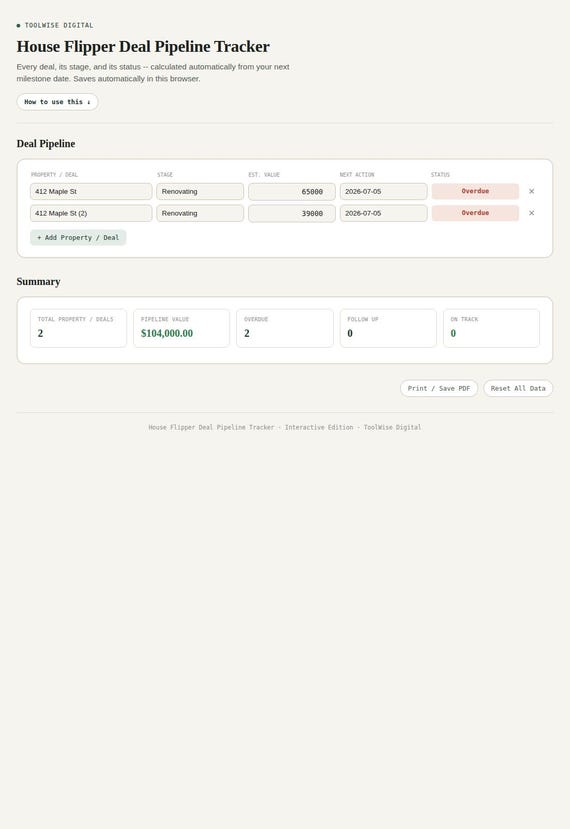The width and height of the screenshot is (570, 829).
Task: Open Stage dropdown for 412 Maple St (2)
Action: tap(200, 213)
